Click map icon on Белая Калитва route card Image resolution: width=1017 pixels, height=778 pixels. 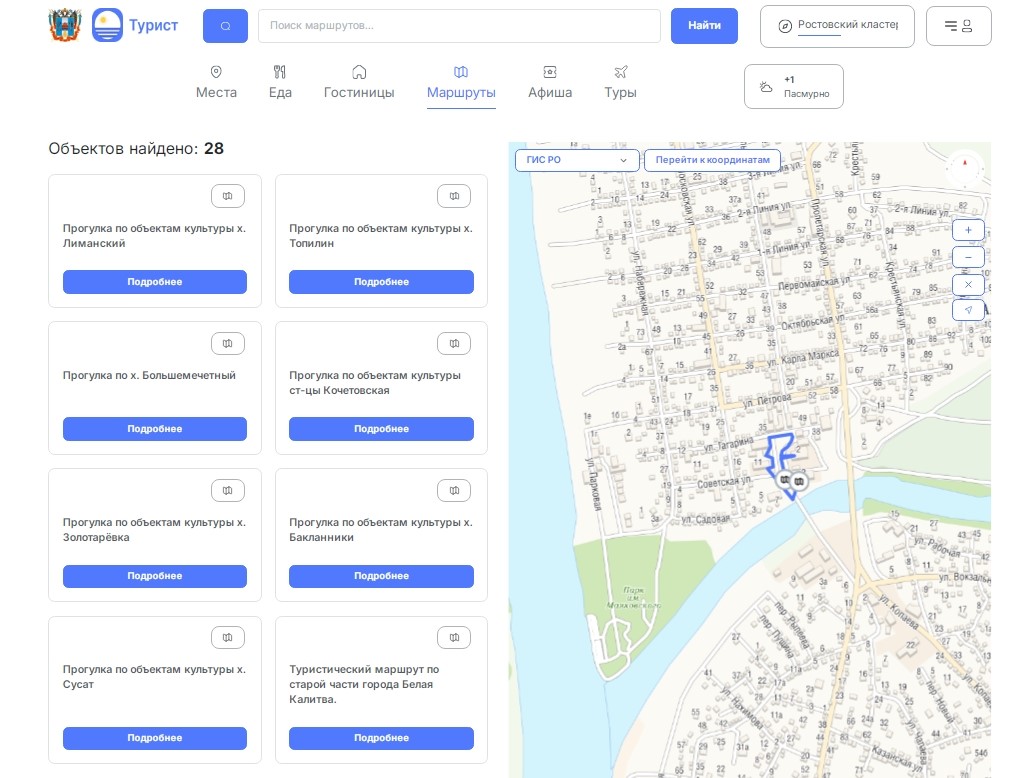click(454, 637)
